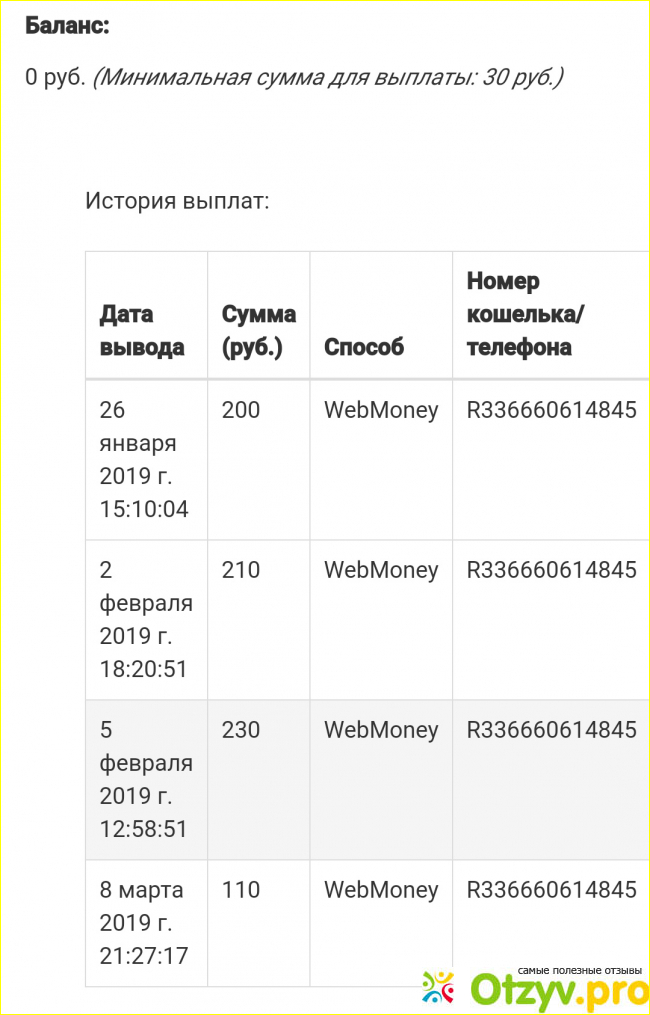Click WebMoney in the 26 января row
The width and height of the screenshot is (650, 1015).
(381, 410)
